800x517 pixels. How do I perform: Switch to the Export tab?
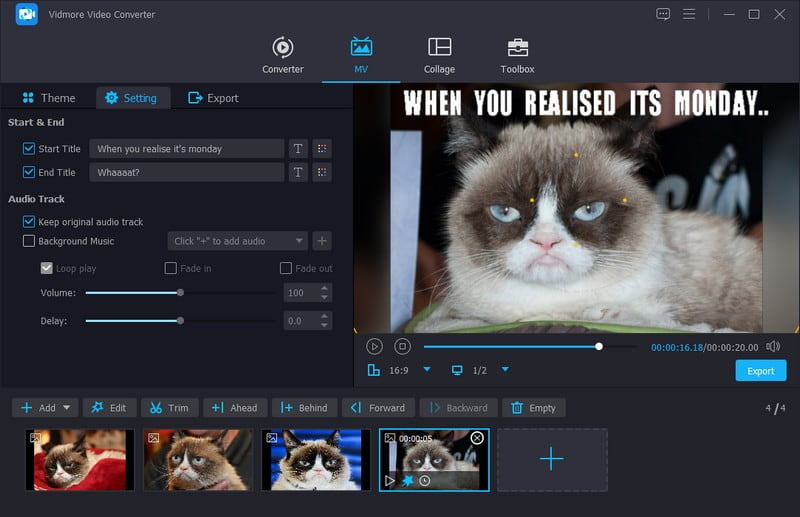[213, 98]
